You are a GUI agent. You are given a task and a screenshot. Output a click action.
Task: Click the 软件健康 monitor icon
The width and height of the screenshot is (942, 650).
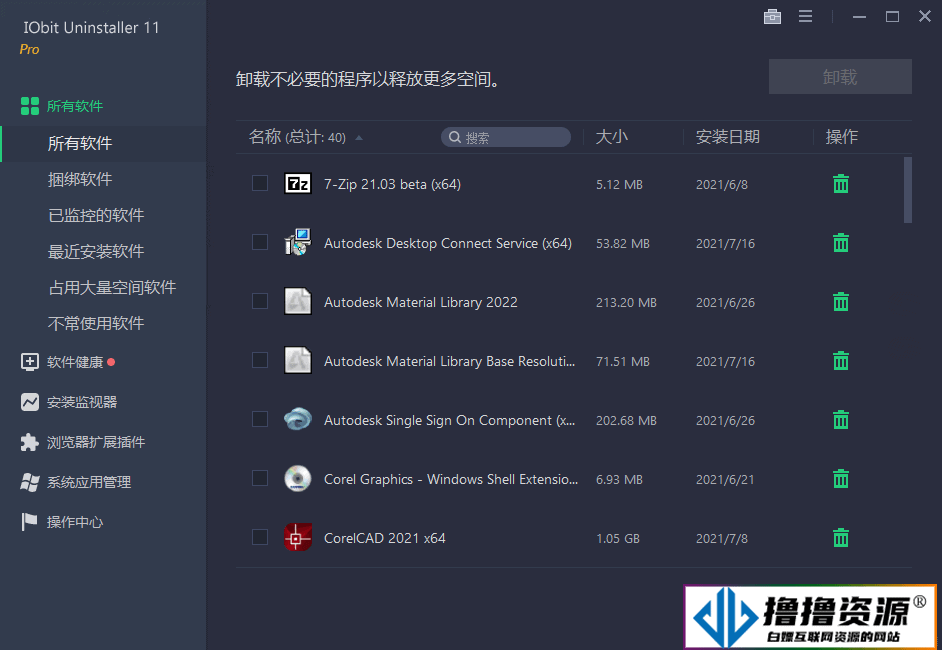29,362
